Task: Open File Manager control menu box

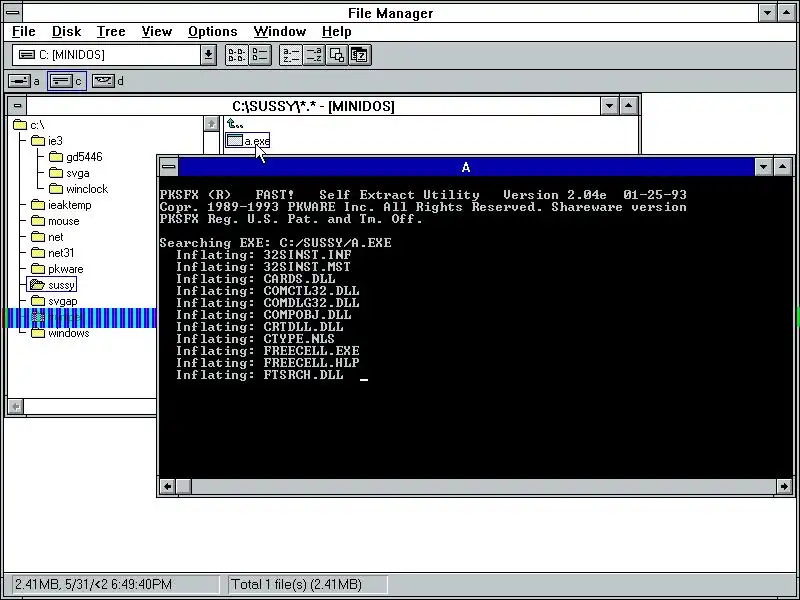Action: tap(13, 13)
